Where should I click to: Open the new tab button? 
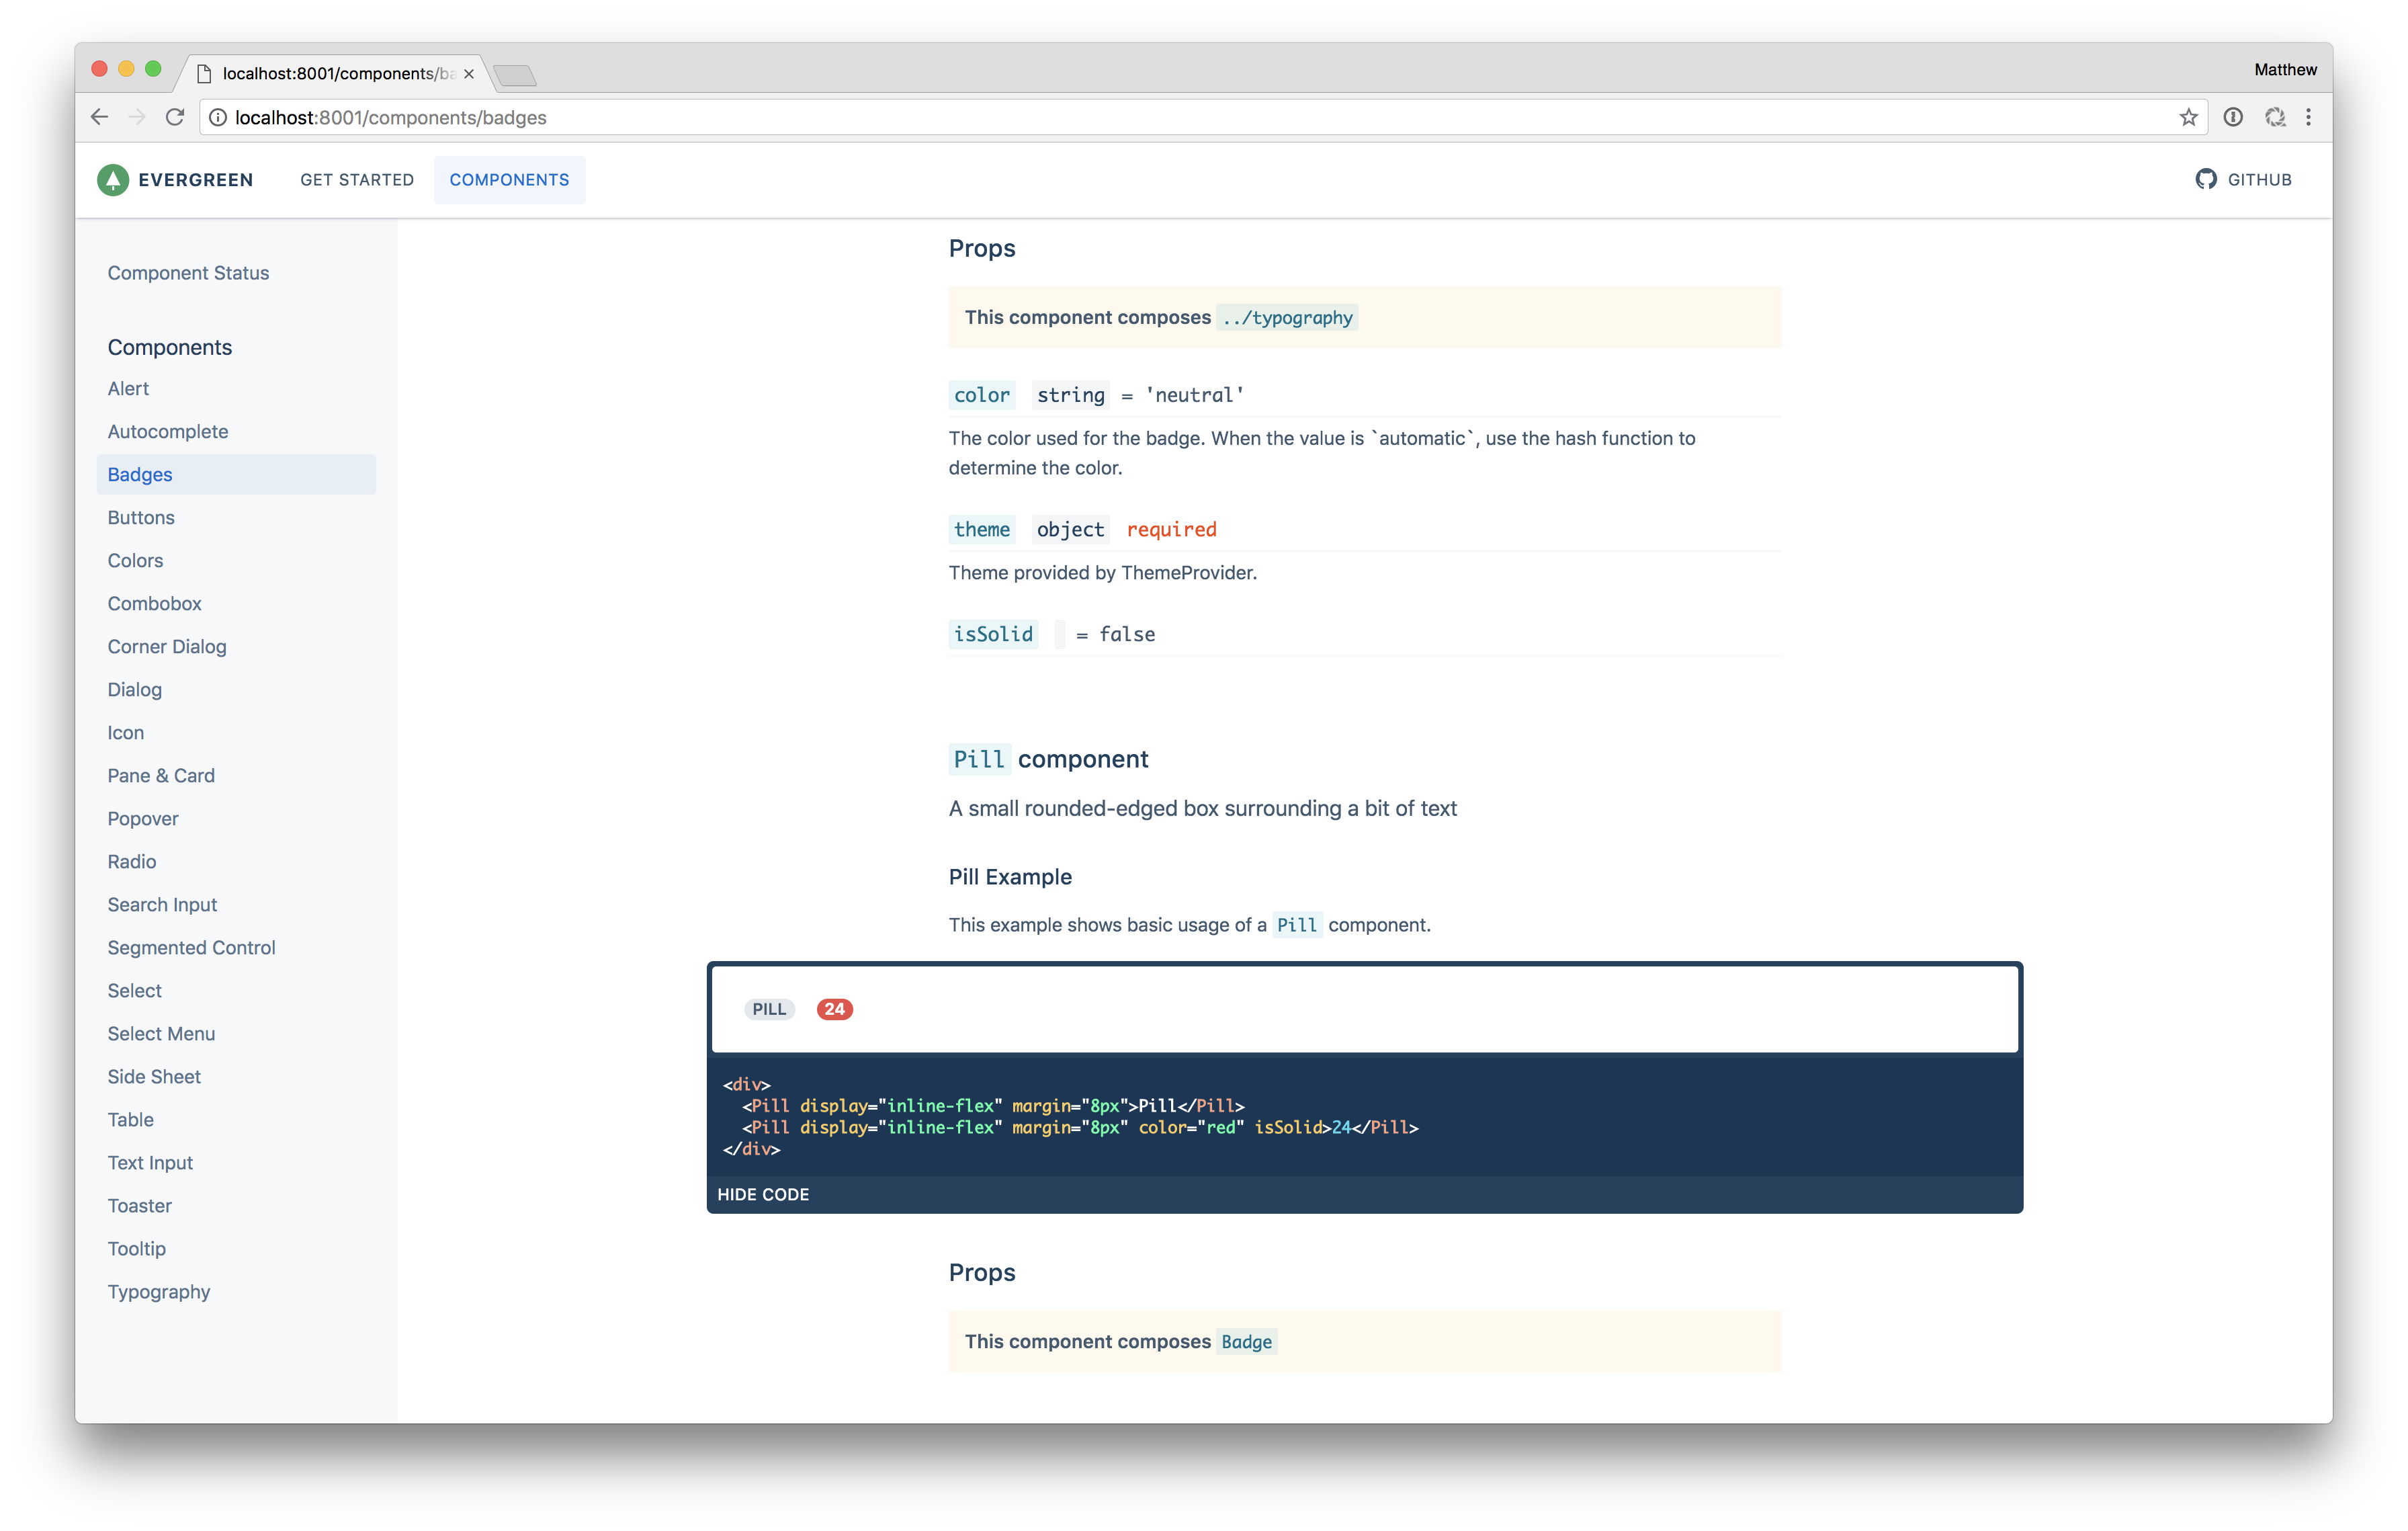tap(516, 75)
